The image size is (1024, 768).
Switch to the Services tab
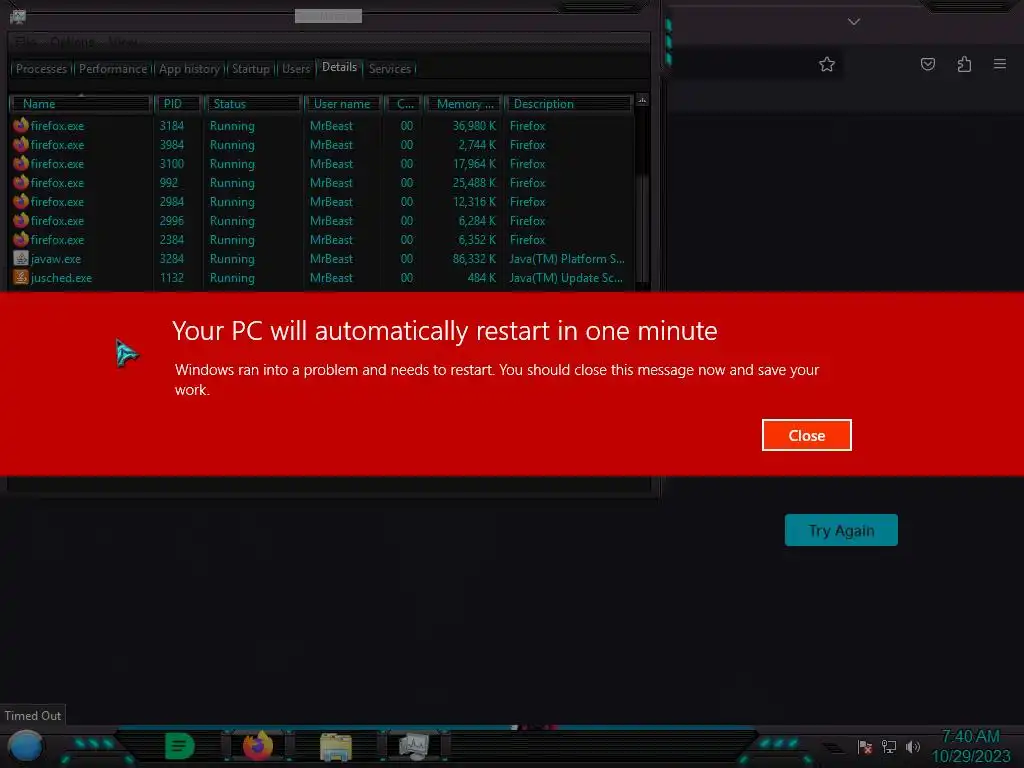pyautogui.click(x=390, y=69)
